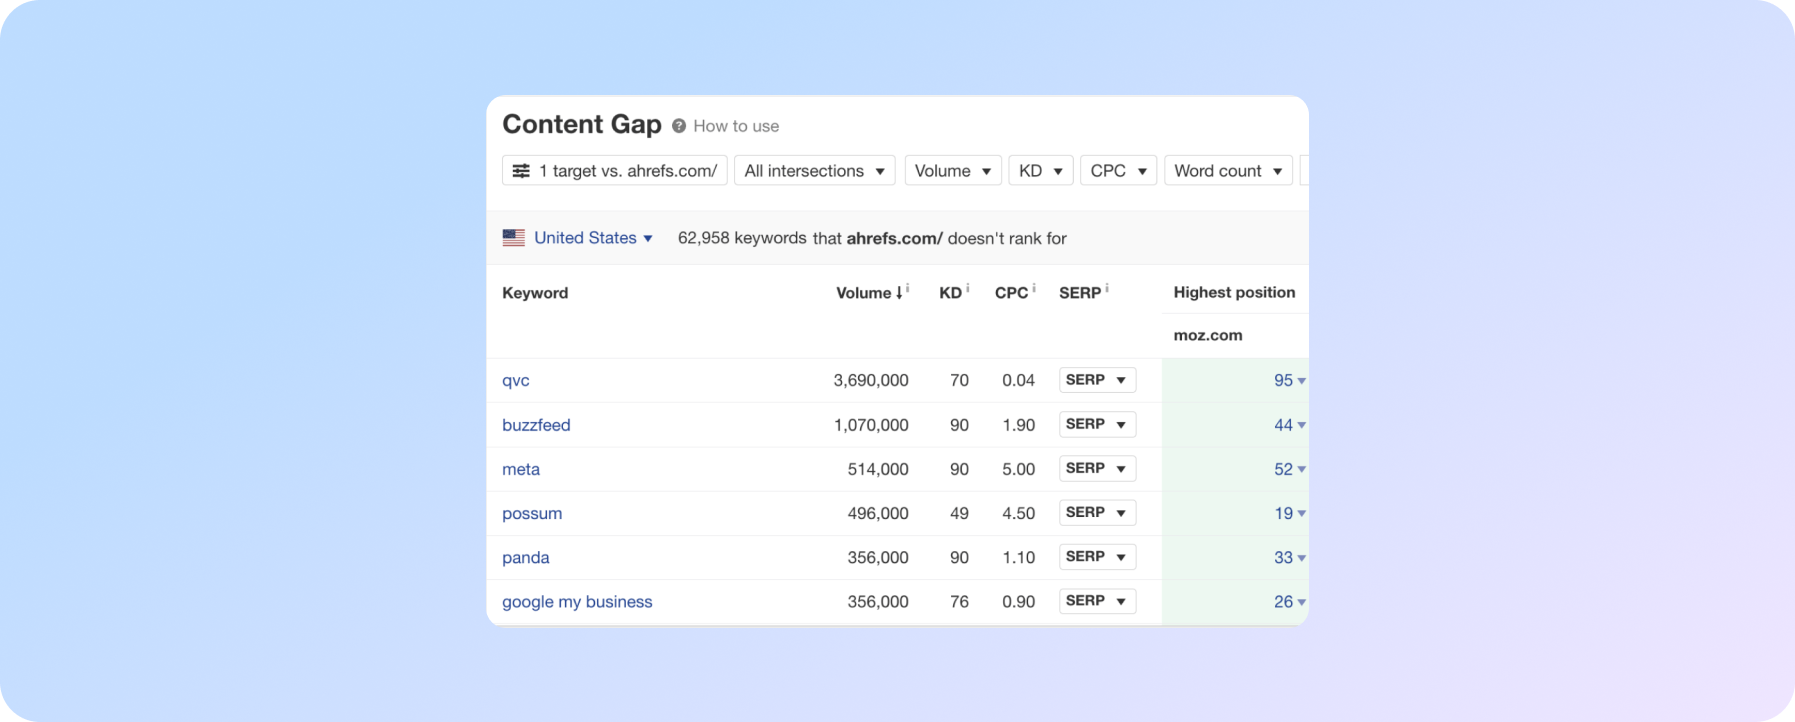Image resolution: width=1795 pixels, height=722 pixels.
Task: Open the targets settings sliders icon
Action: (521, 171)
